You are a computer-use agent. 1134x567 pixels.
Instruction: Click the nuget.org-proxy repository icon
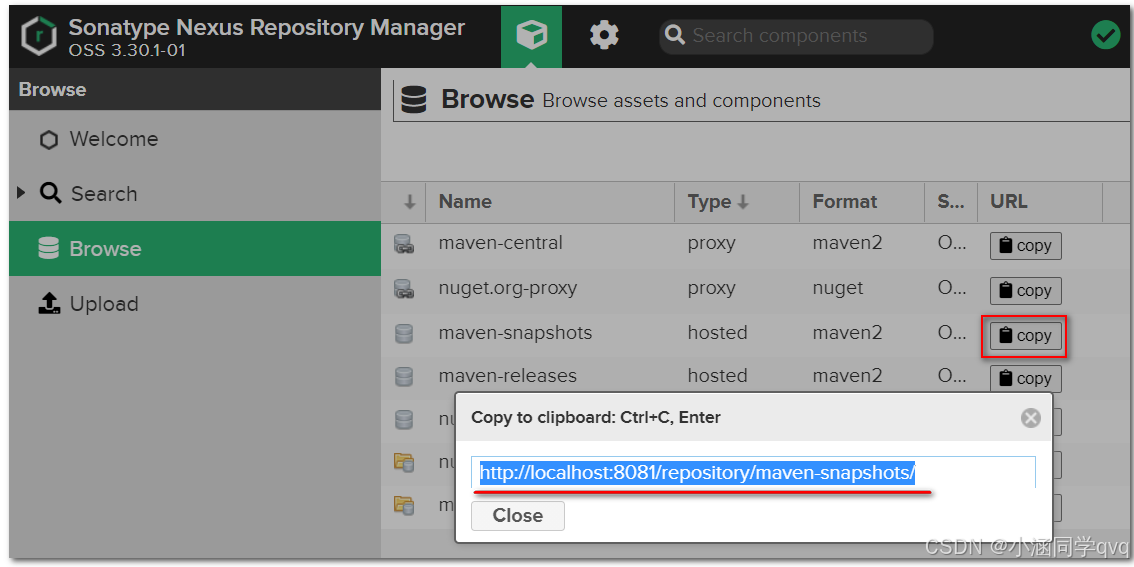coord(404,289)
